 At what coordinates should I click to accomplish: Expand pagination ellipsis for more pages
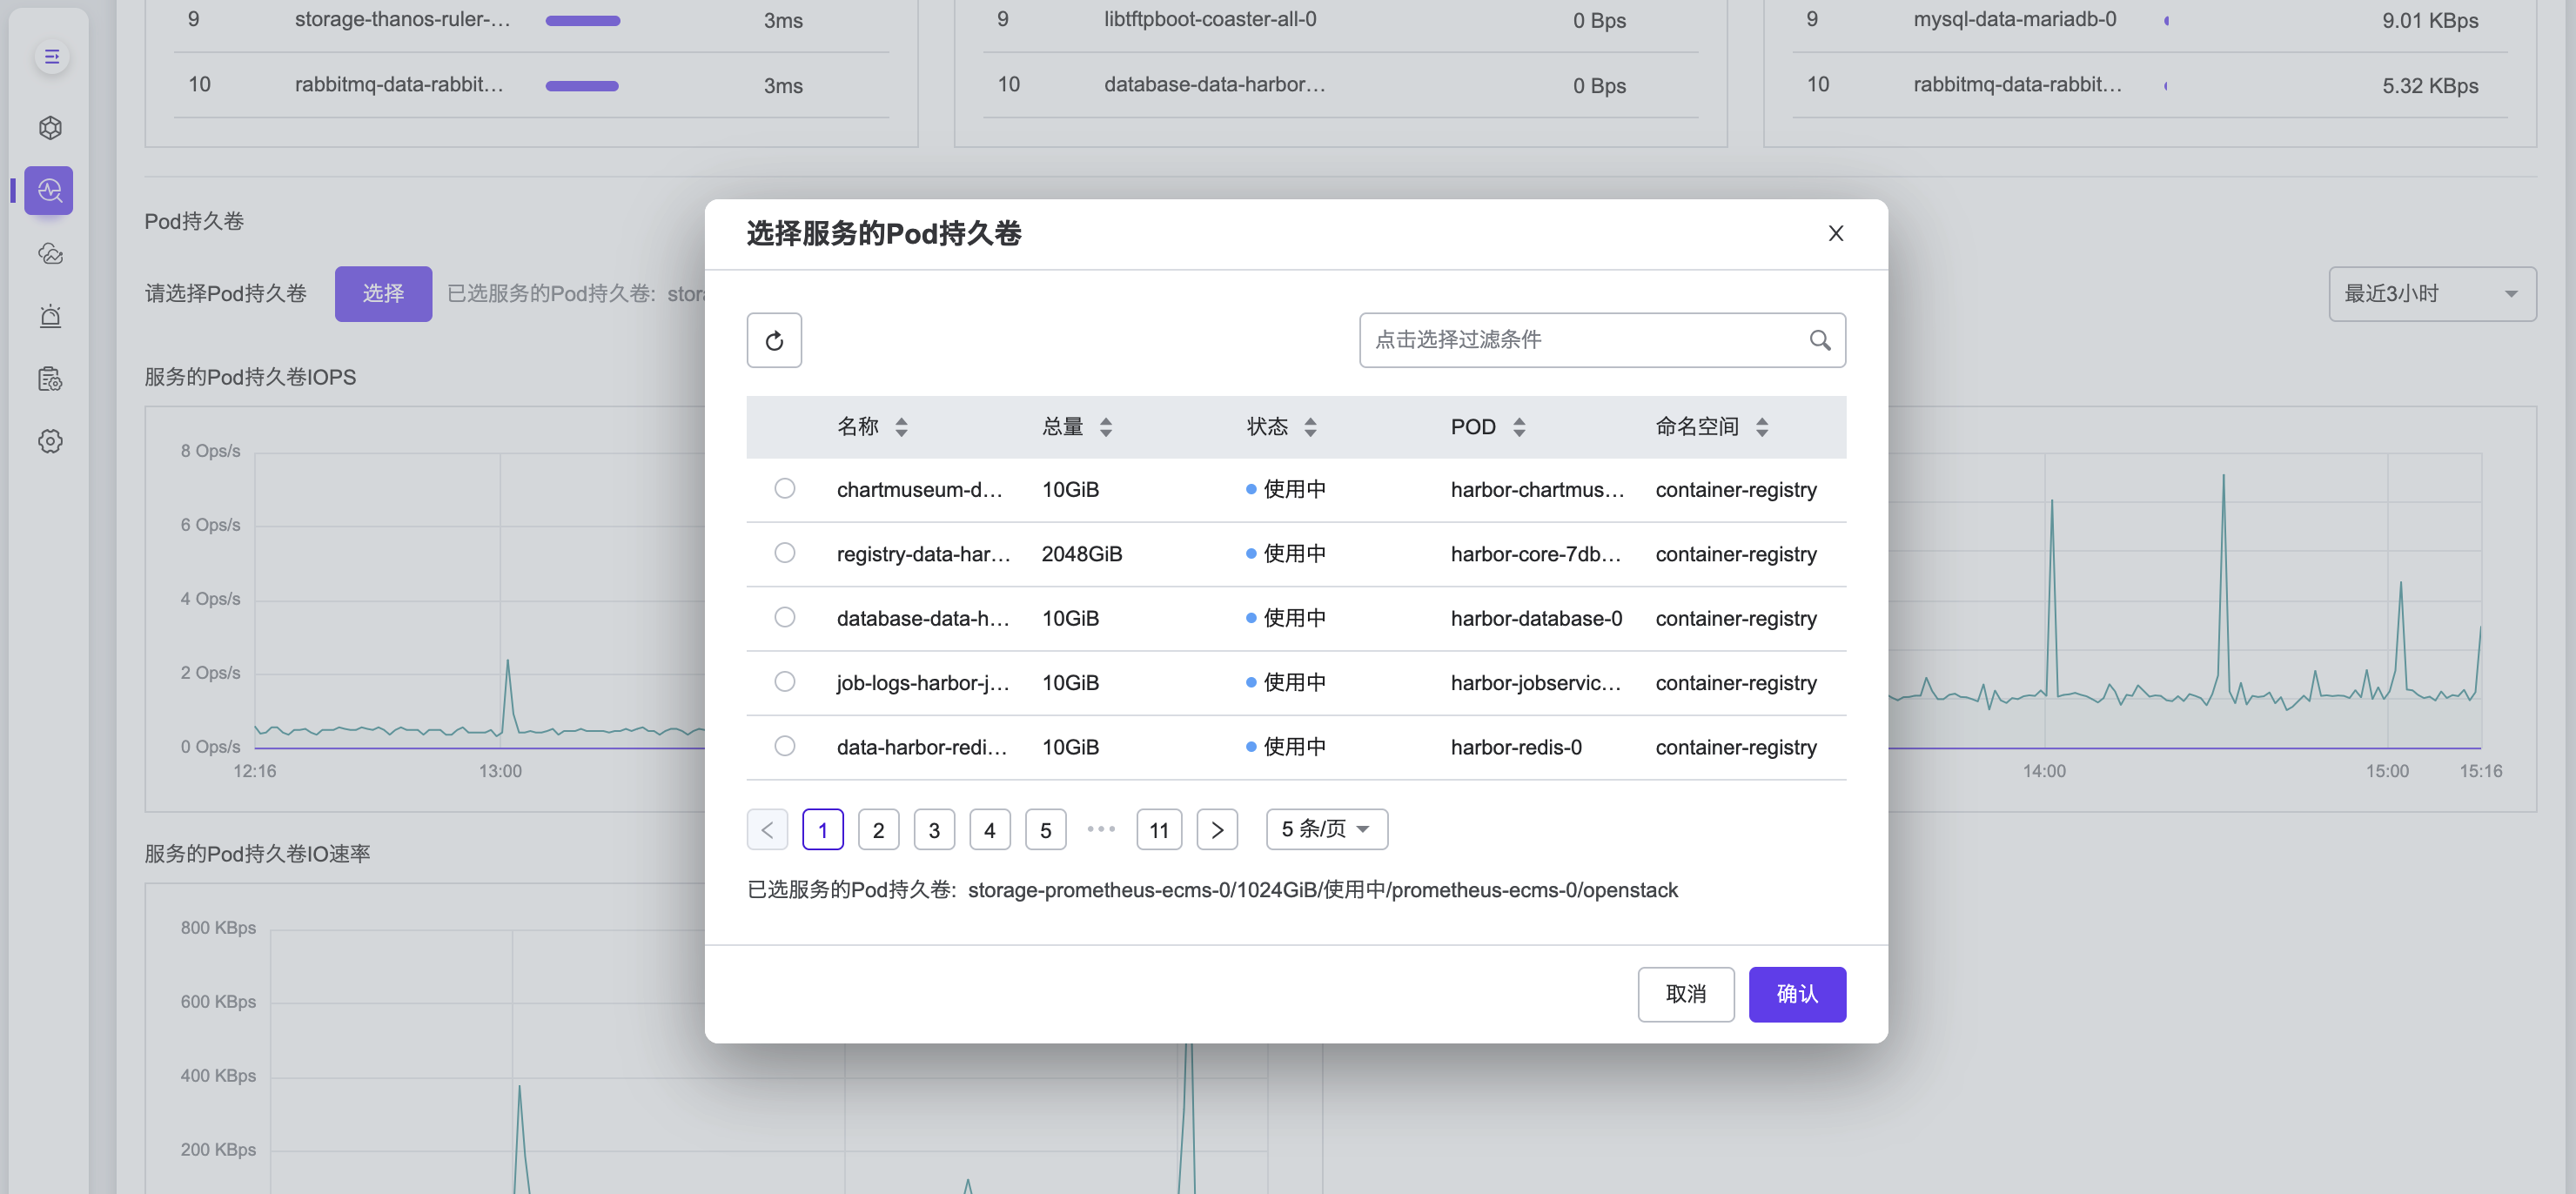(x=1101, y=830)
